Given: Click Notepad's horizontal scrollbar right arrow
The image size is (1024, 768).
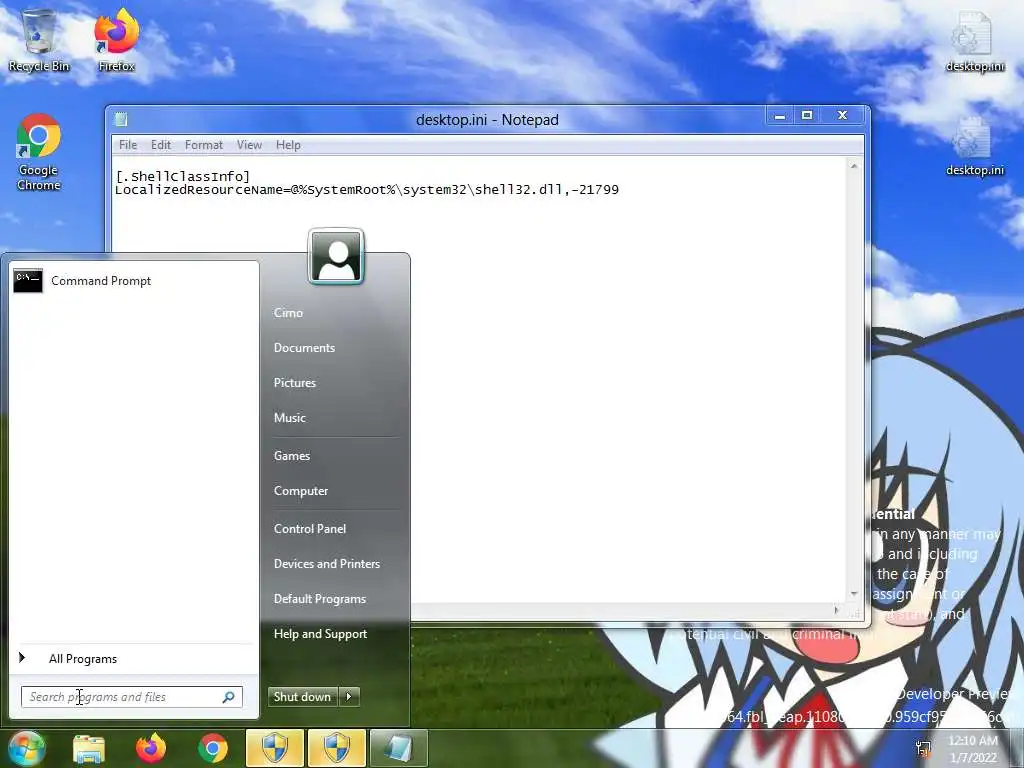Looking at the screenshot, I should (x=837, y=611).
